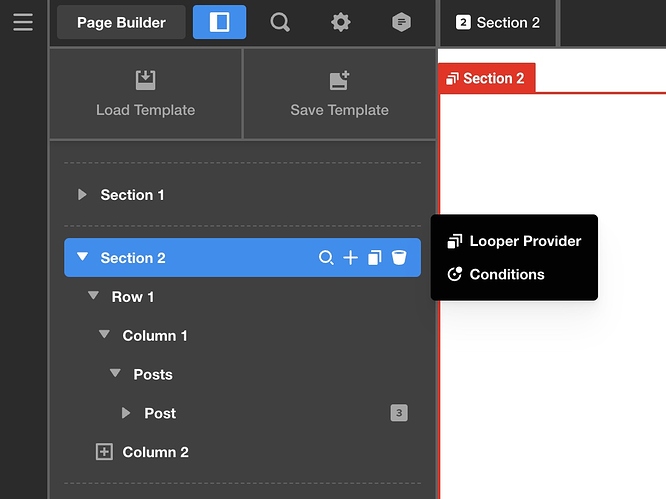
Task: Open the hamburger main menu
Action: tap(23, 22)
